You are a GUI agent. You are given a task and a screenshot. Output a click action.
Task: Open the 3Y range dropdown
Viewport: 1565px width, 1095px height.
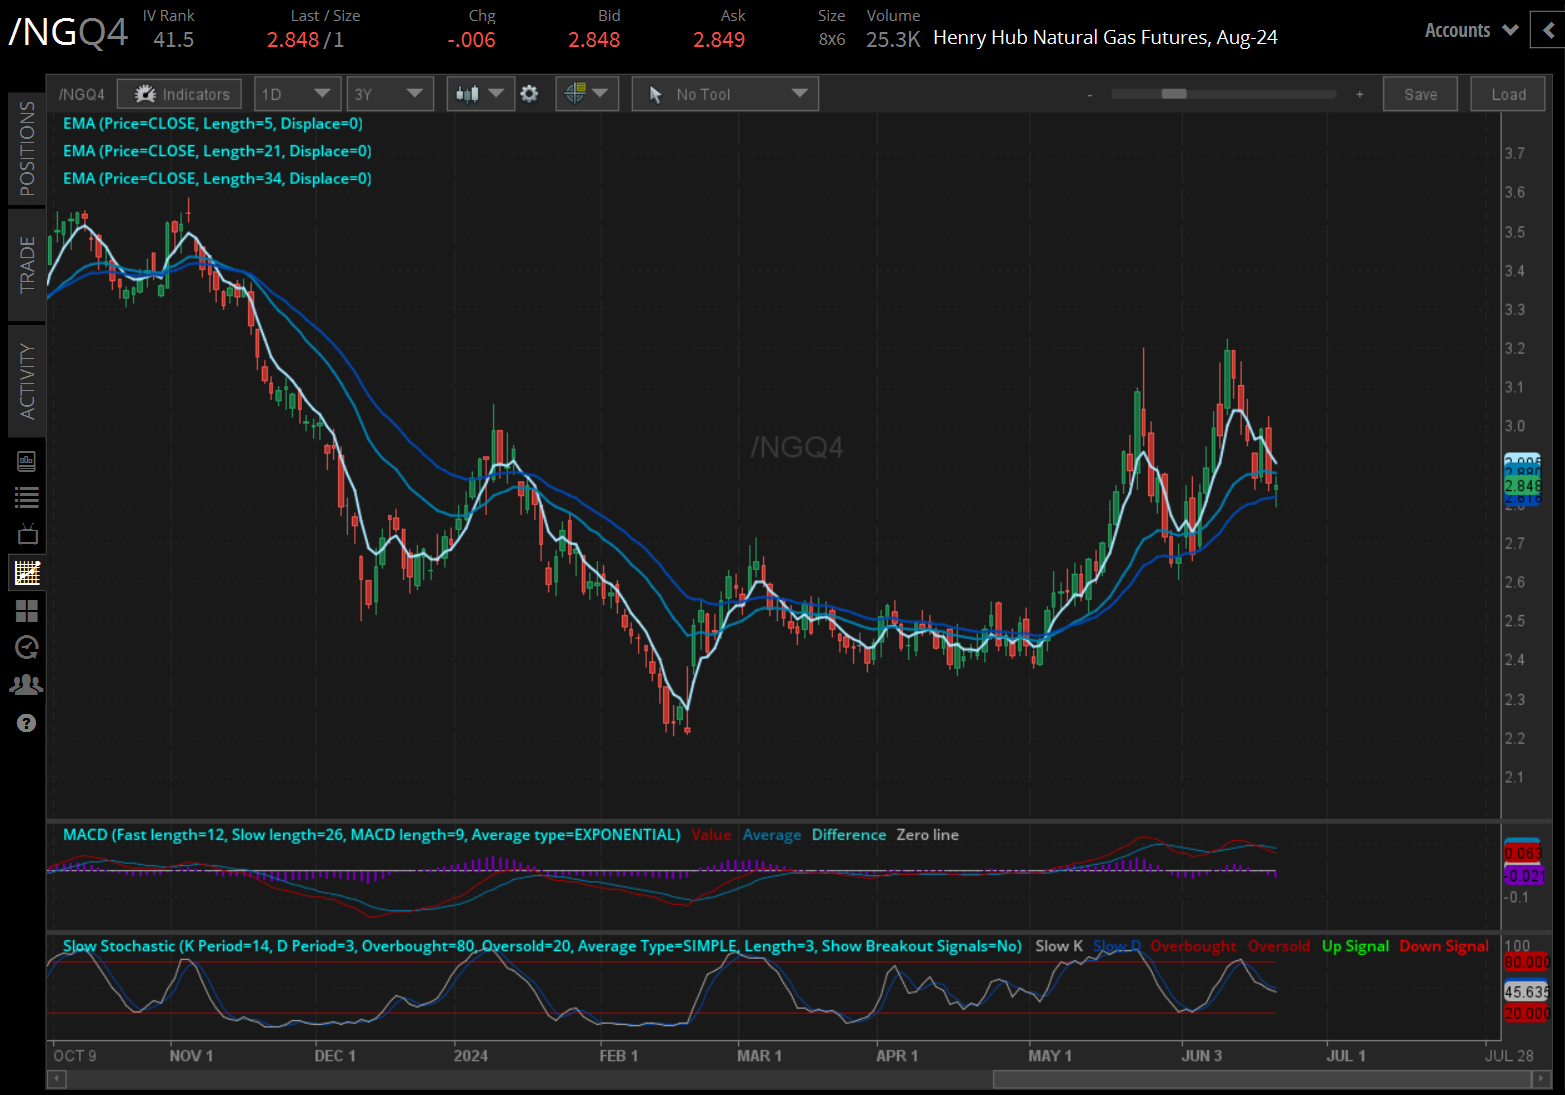point(389,93)
